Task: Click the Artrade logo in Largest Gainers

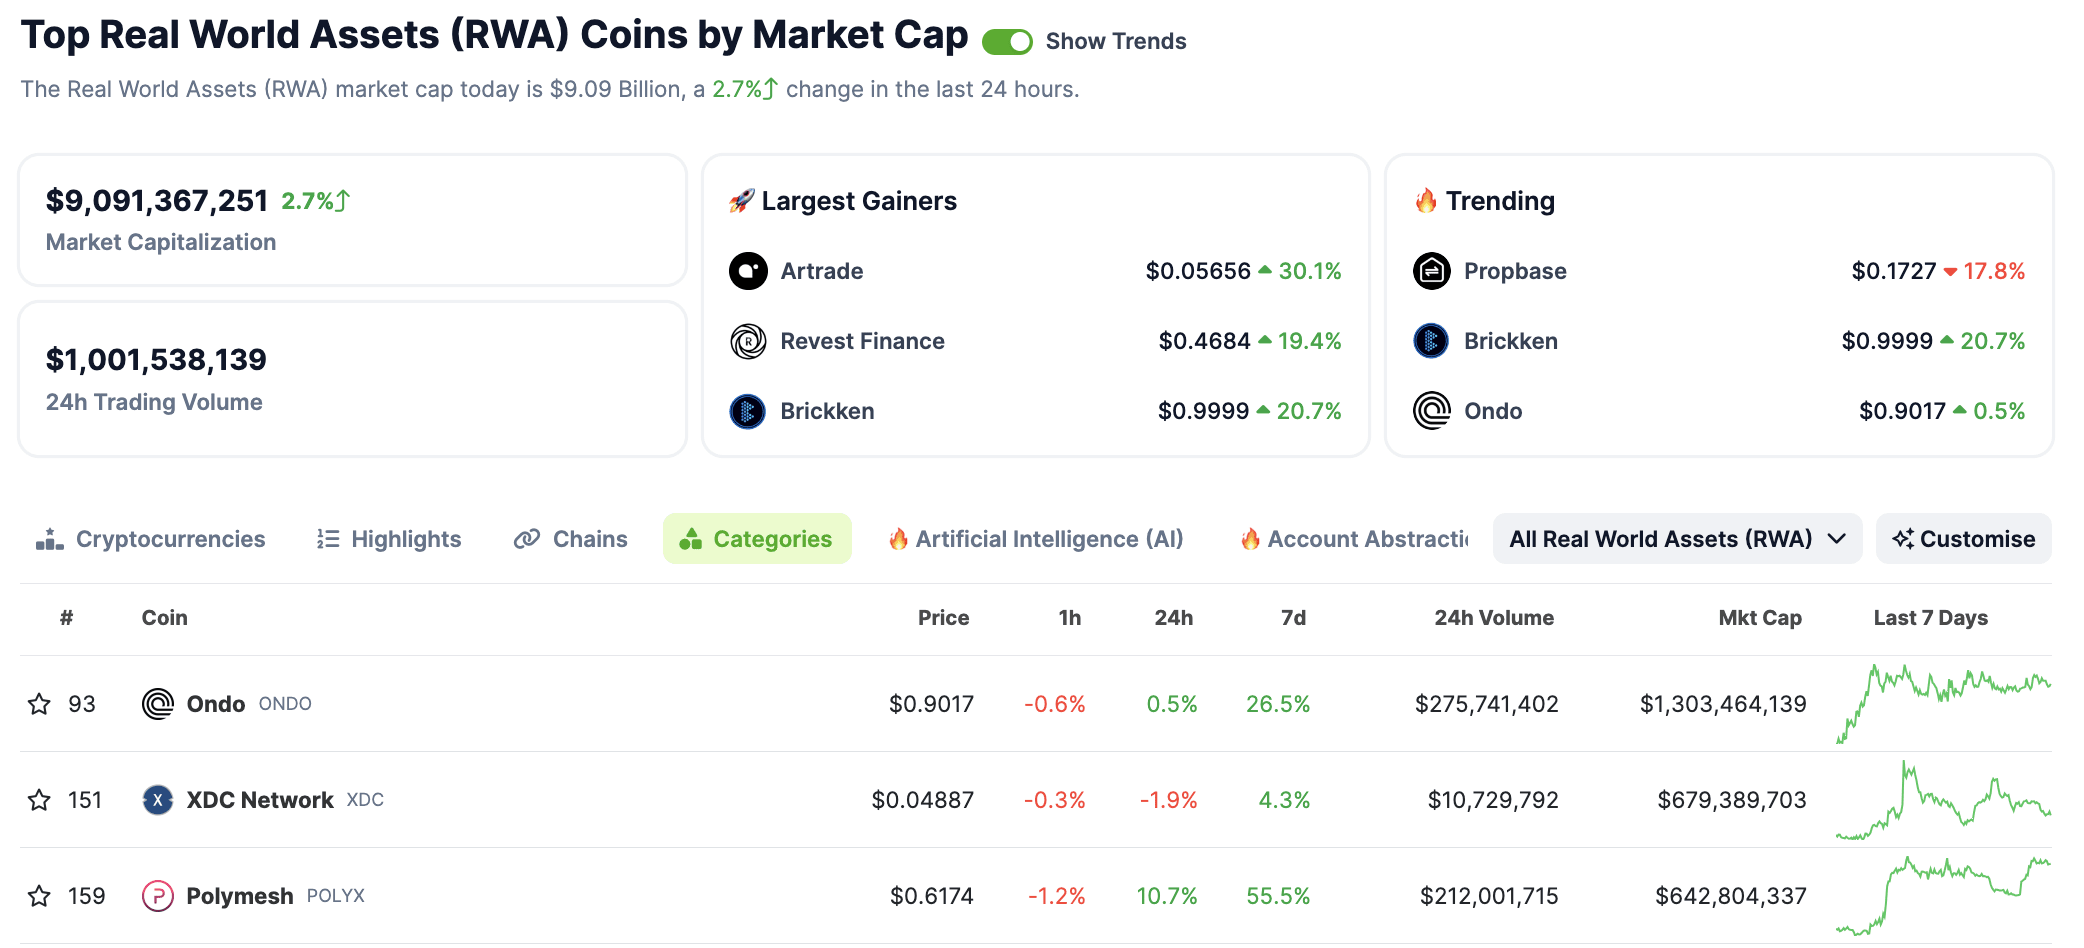Action: click(x=747, y=271)
